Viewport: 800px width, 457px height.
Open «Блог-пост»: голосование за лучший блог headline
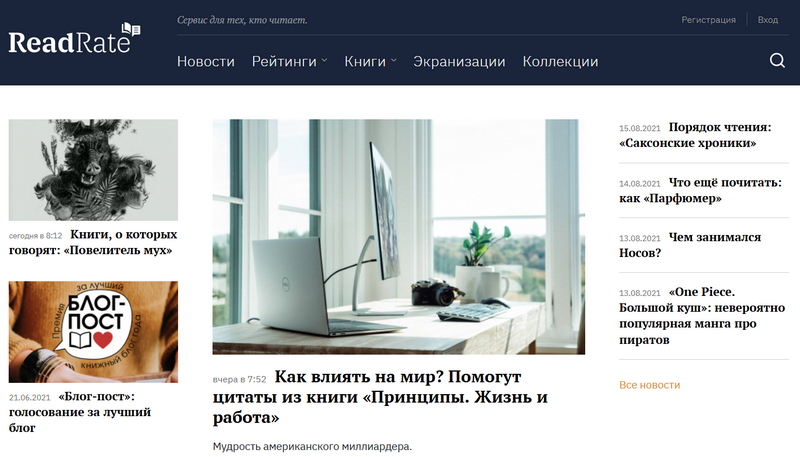(80, 412)
